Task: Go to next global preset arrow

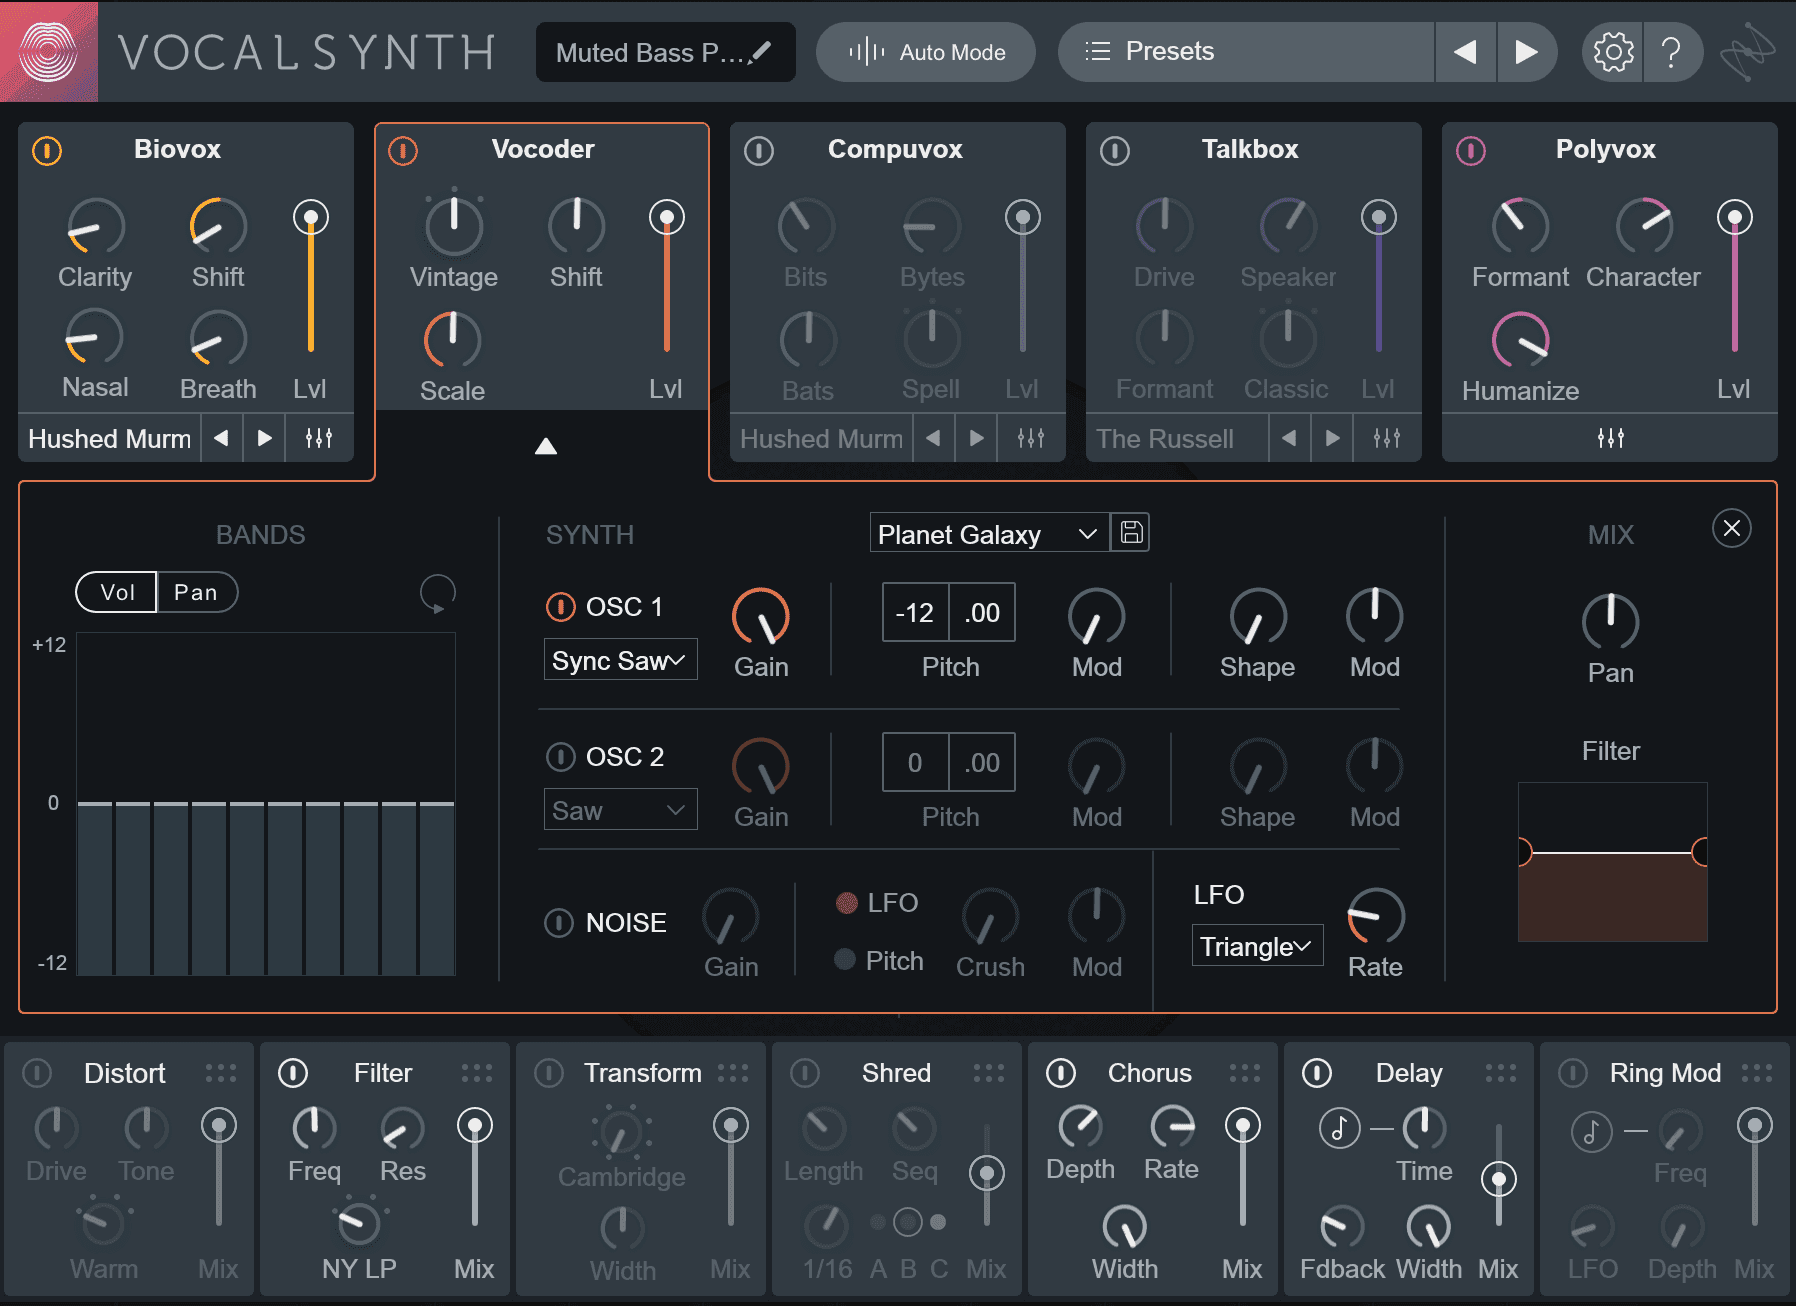Action: pos(1526,52)
